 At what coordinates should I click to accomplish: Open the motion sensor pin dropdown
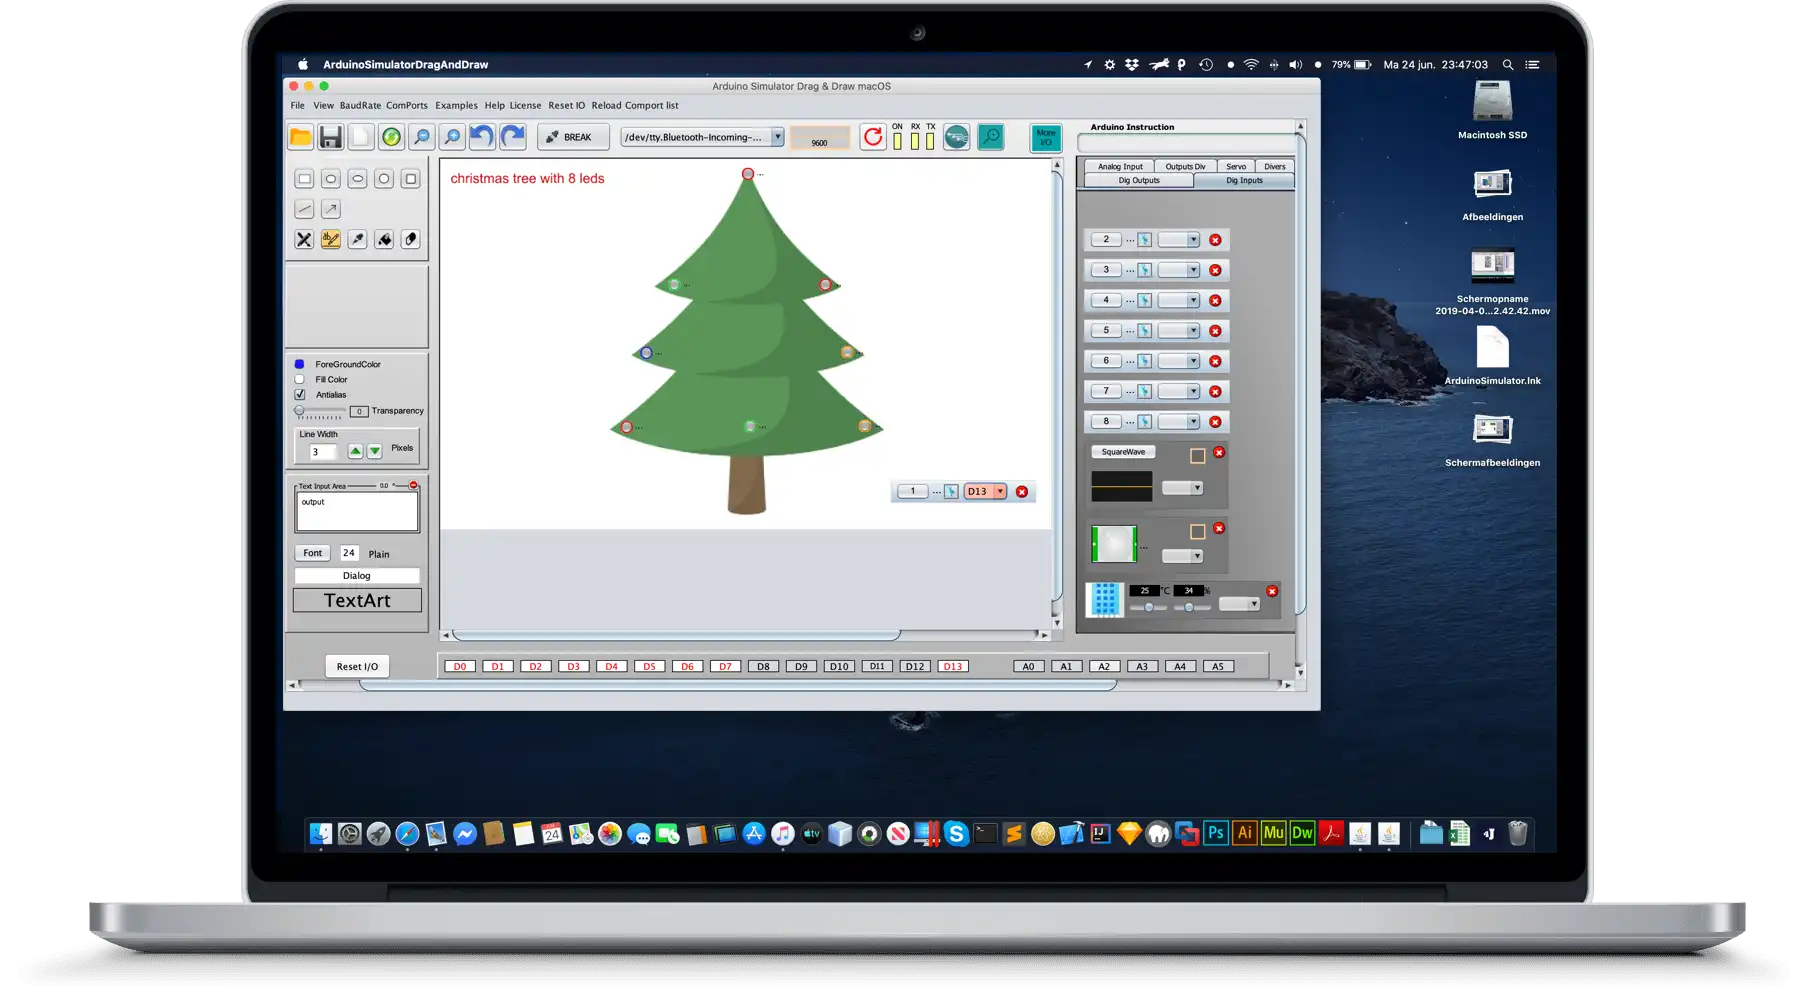click(x=1183, y=556)
